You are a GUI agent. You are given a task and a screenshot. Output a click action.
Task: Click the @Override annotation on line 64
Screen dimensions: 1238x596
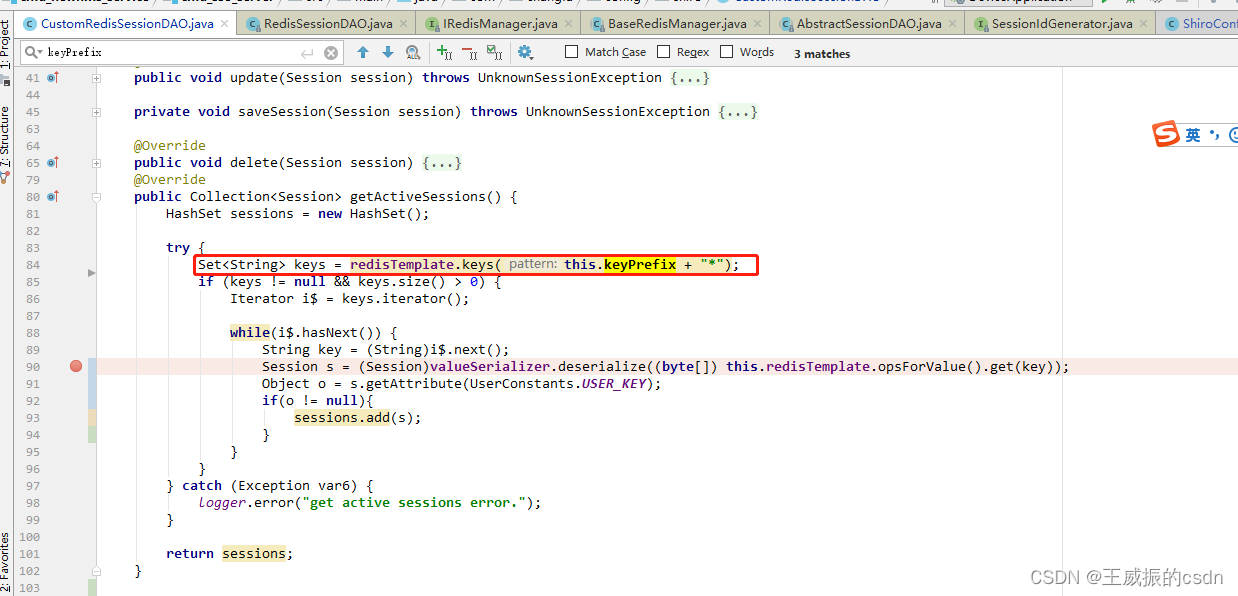point(170,145)
